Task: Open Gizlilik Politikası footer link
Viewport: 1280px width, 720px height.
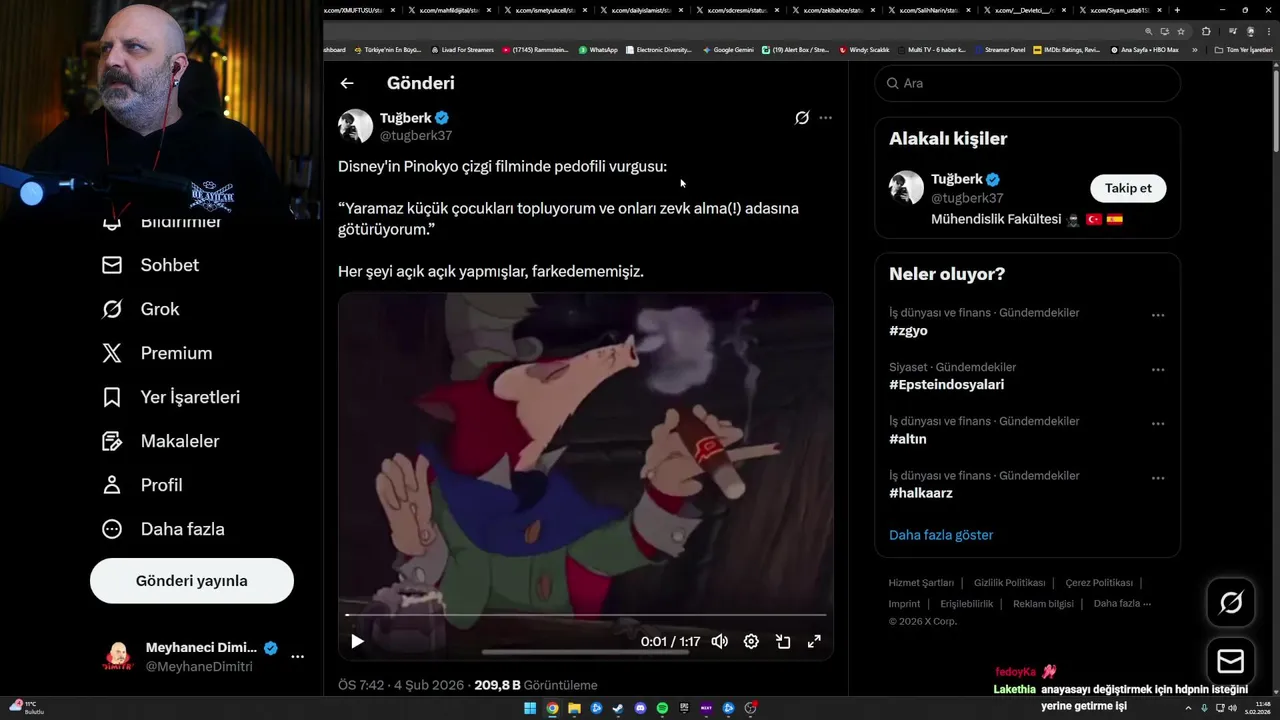Action: point(1009,583)
